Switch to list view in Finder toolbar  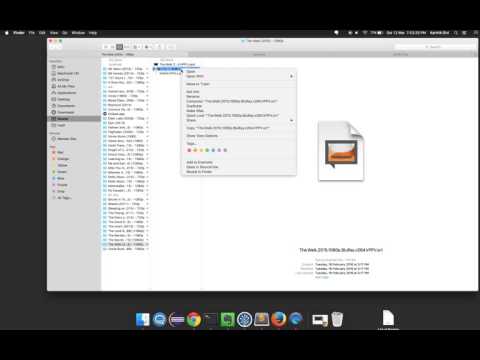pos(113,47)
